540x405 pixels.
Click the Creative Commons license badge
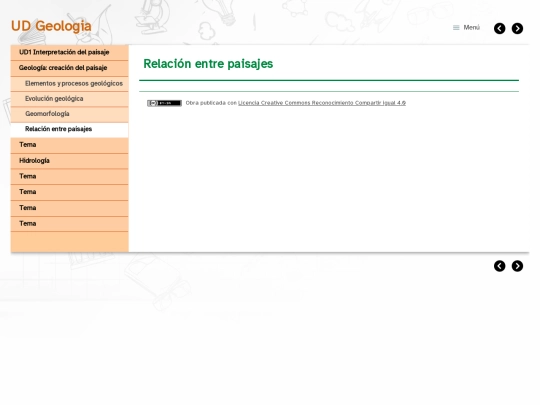pos(164,103)
